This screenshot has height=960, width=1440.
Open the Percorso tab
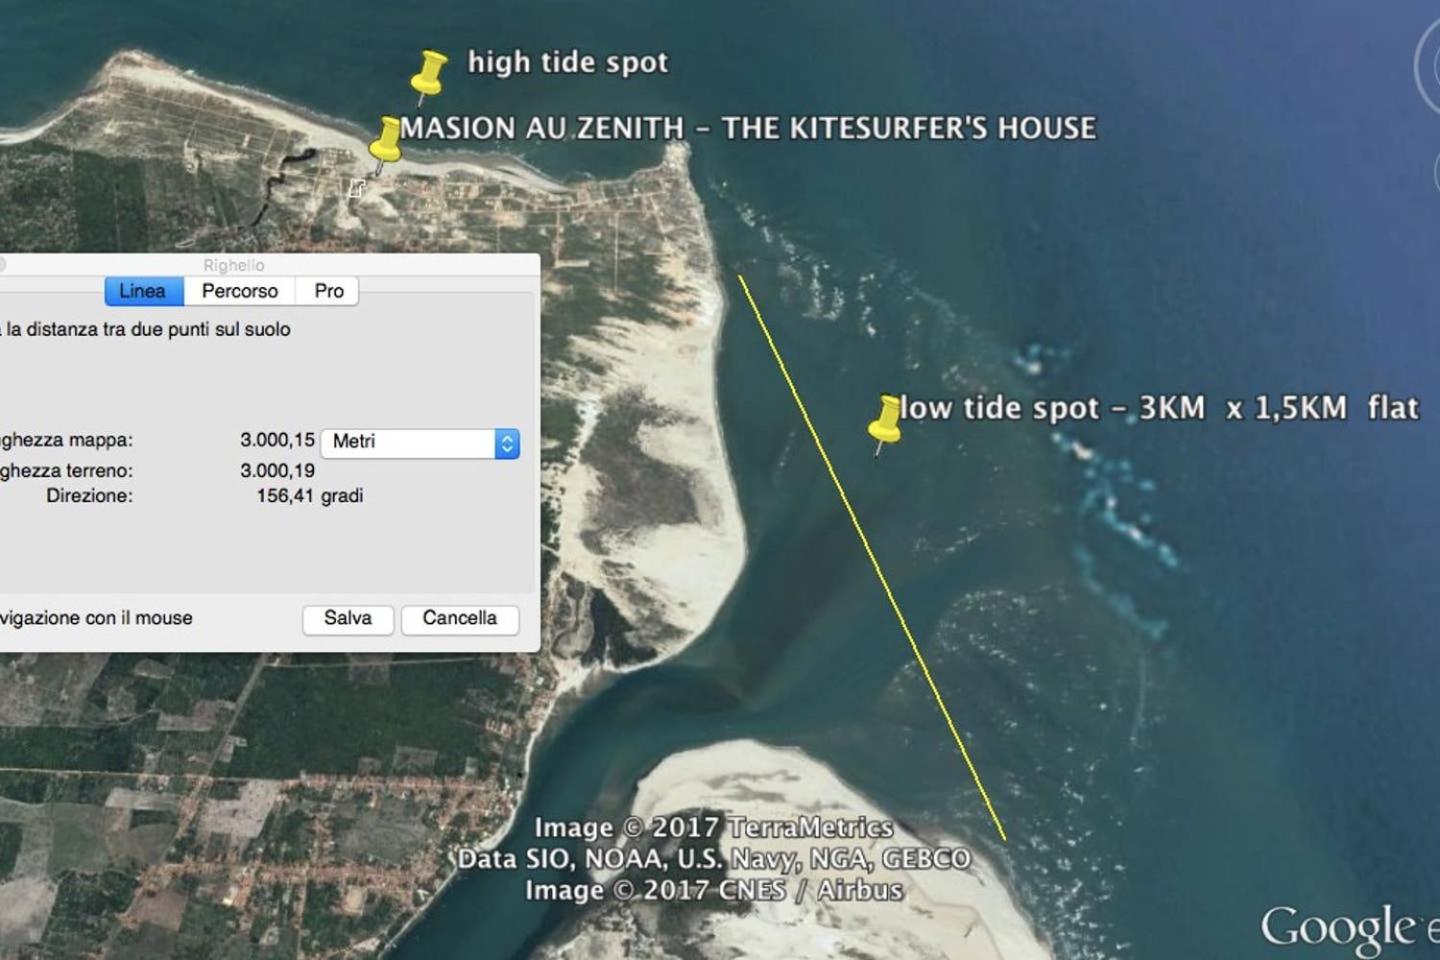pos(240,291)
